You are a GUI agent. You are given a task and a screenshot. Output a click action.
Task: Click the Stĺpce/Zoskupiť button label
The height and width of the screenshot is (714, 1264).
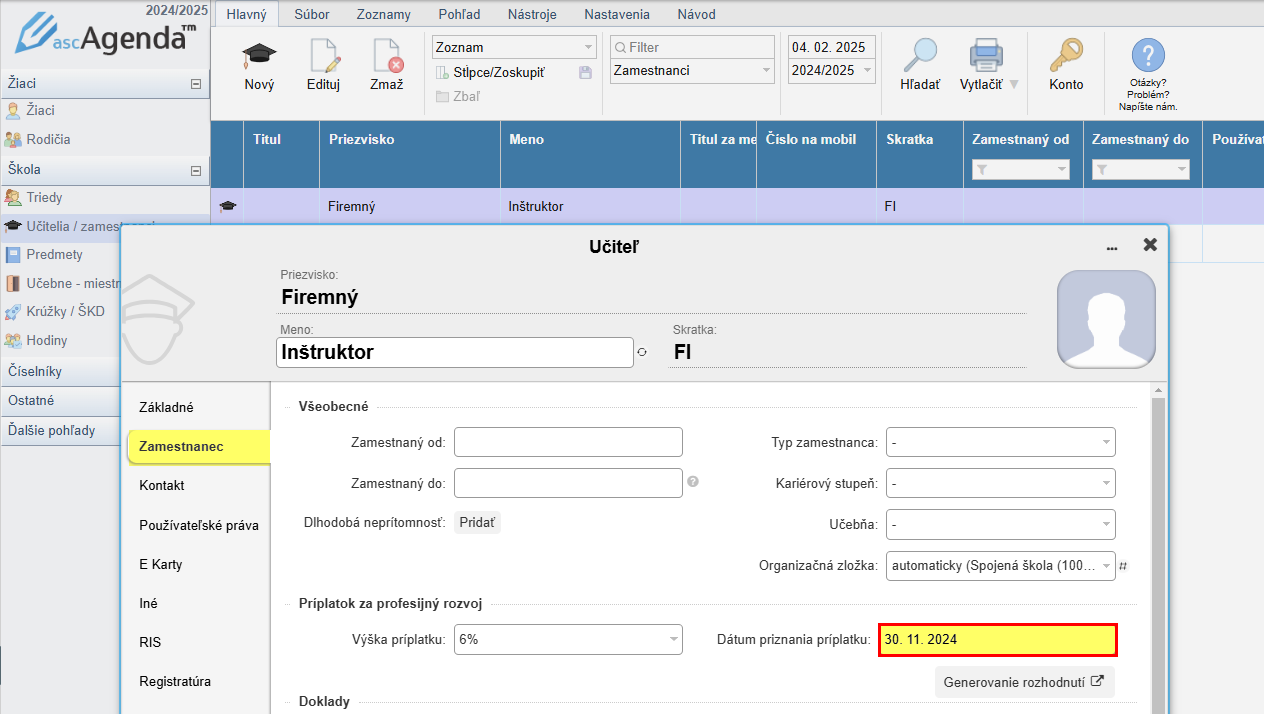pyautogui.click(x=499, y=73)
